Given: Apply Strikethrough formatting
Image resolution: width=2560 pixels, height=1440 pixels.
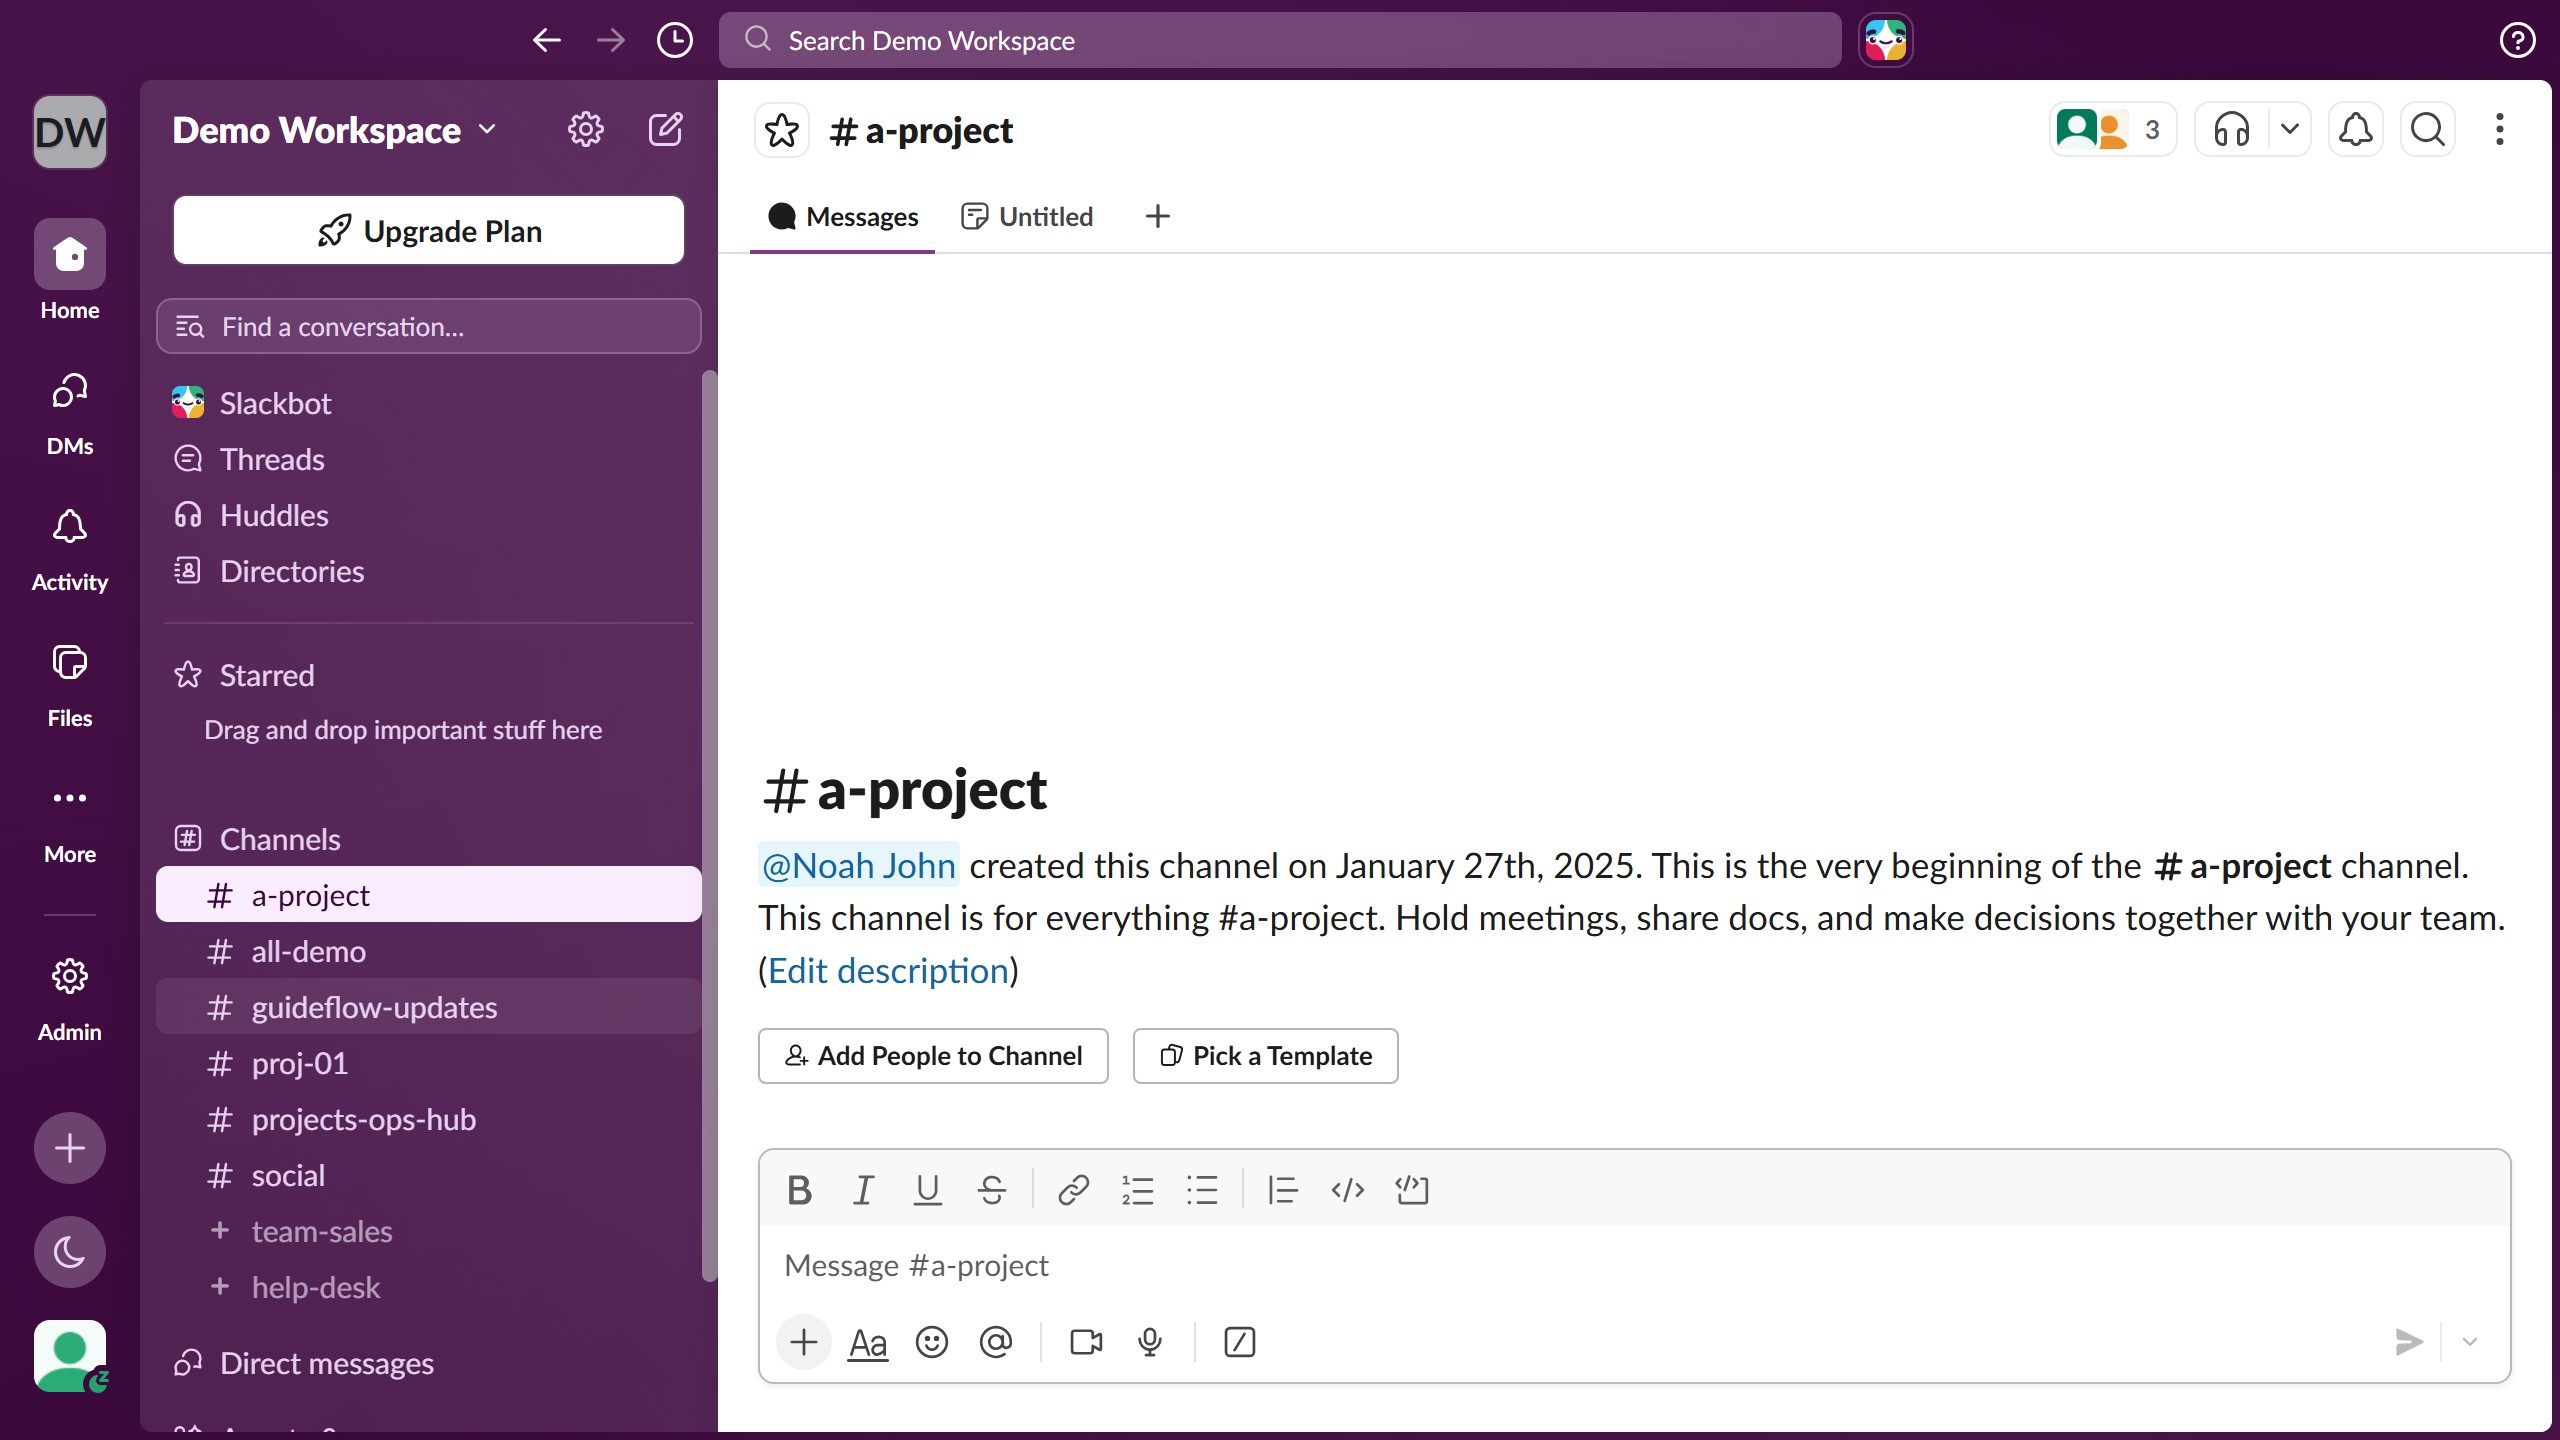Looking at the screenshot, I should (991, 1190).
